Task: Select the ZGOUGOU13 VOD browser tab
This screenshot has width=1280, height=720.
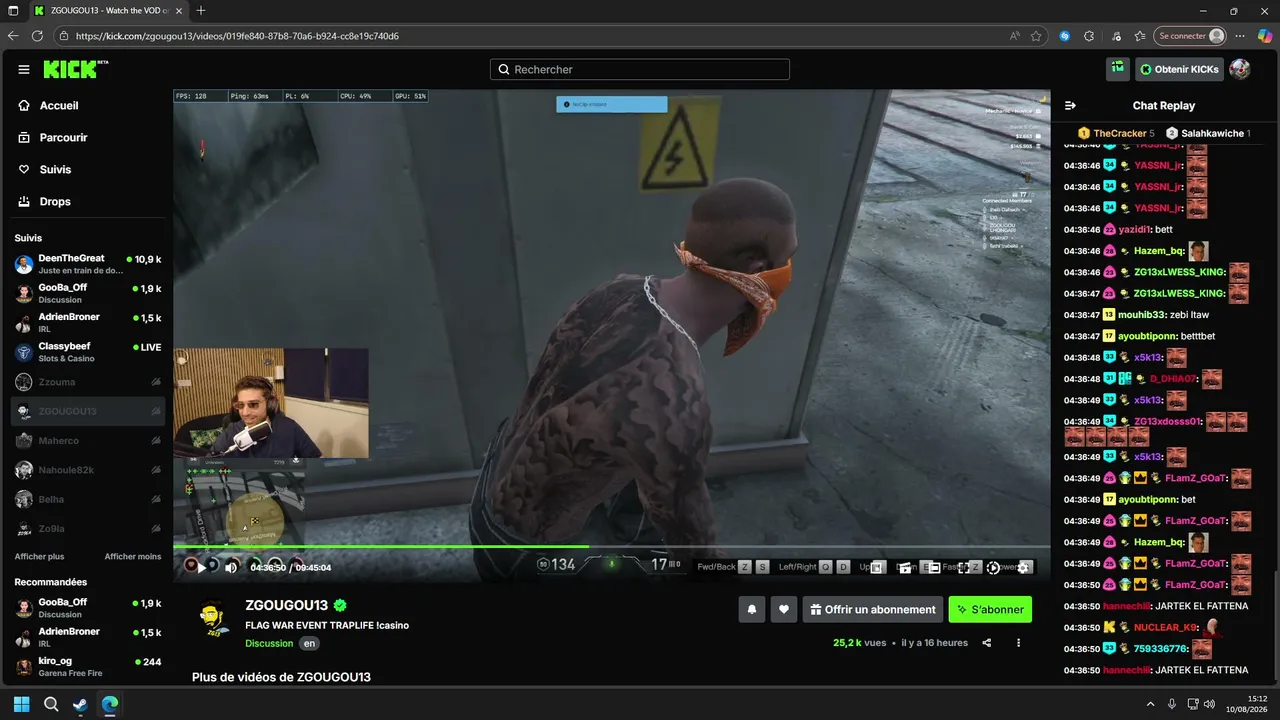Action: coord(108,11)
